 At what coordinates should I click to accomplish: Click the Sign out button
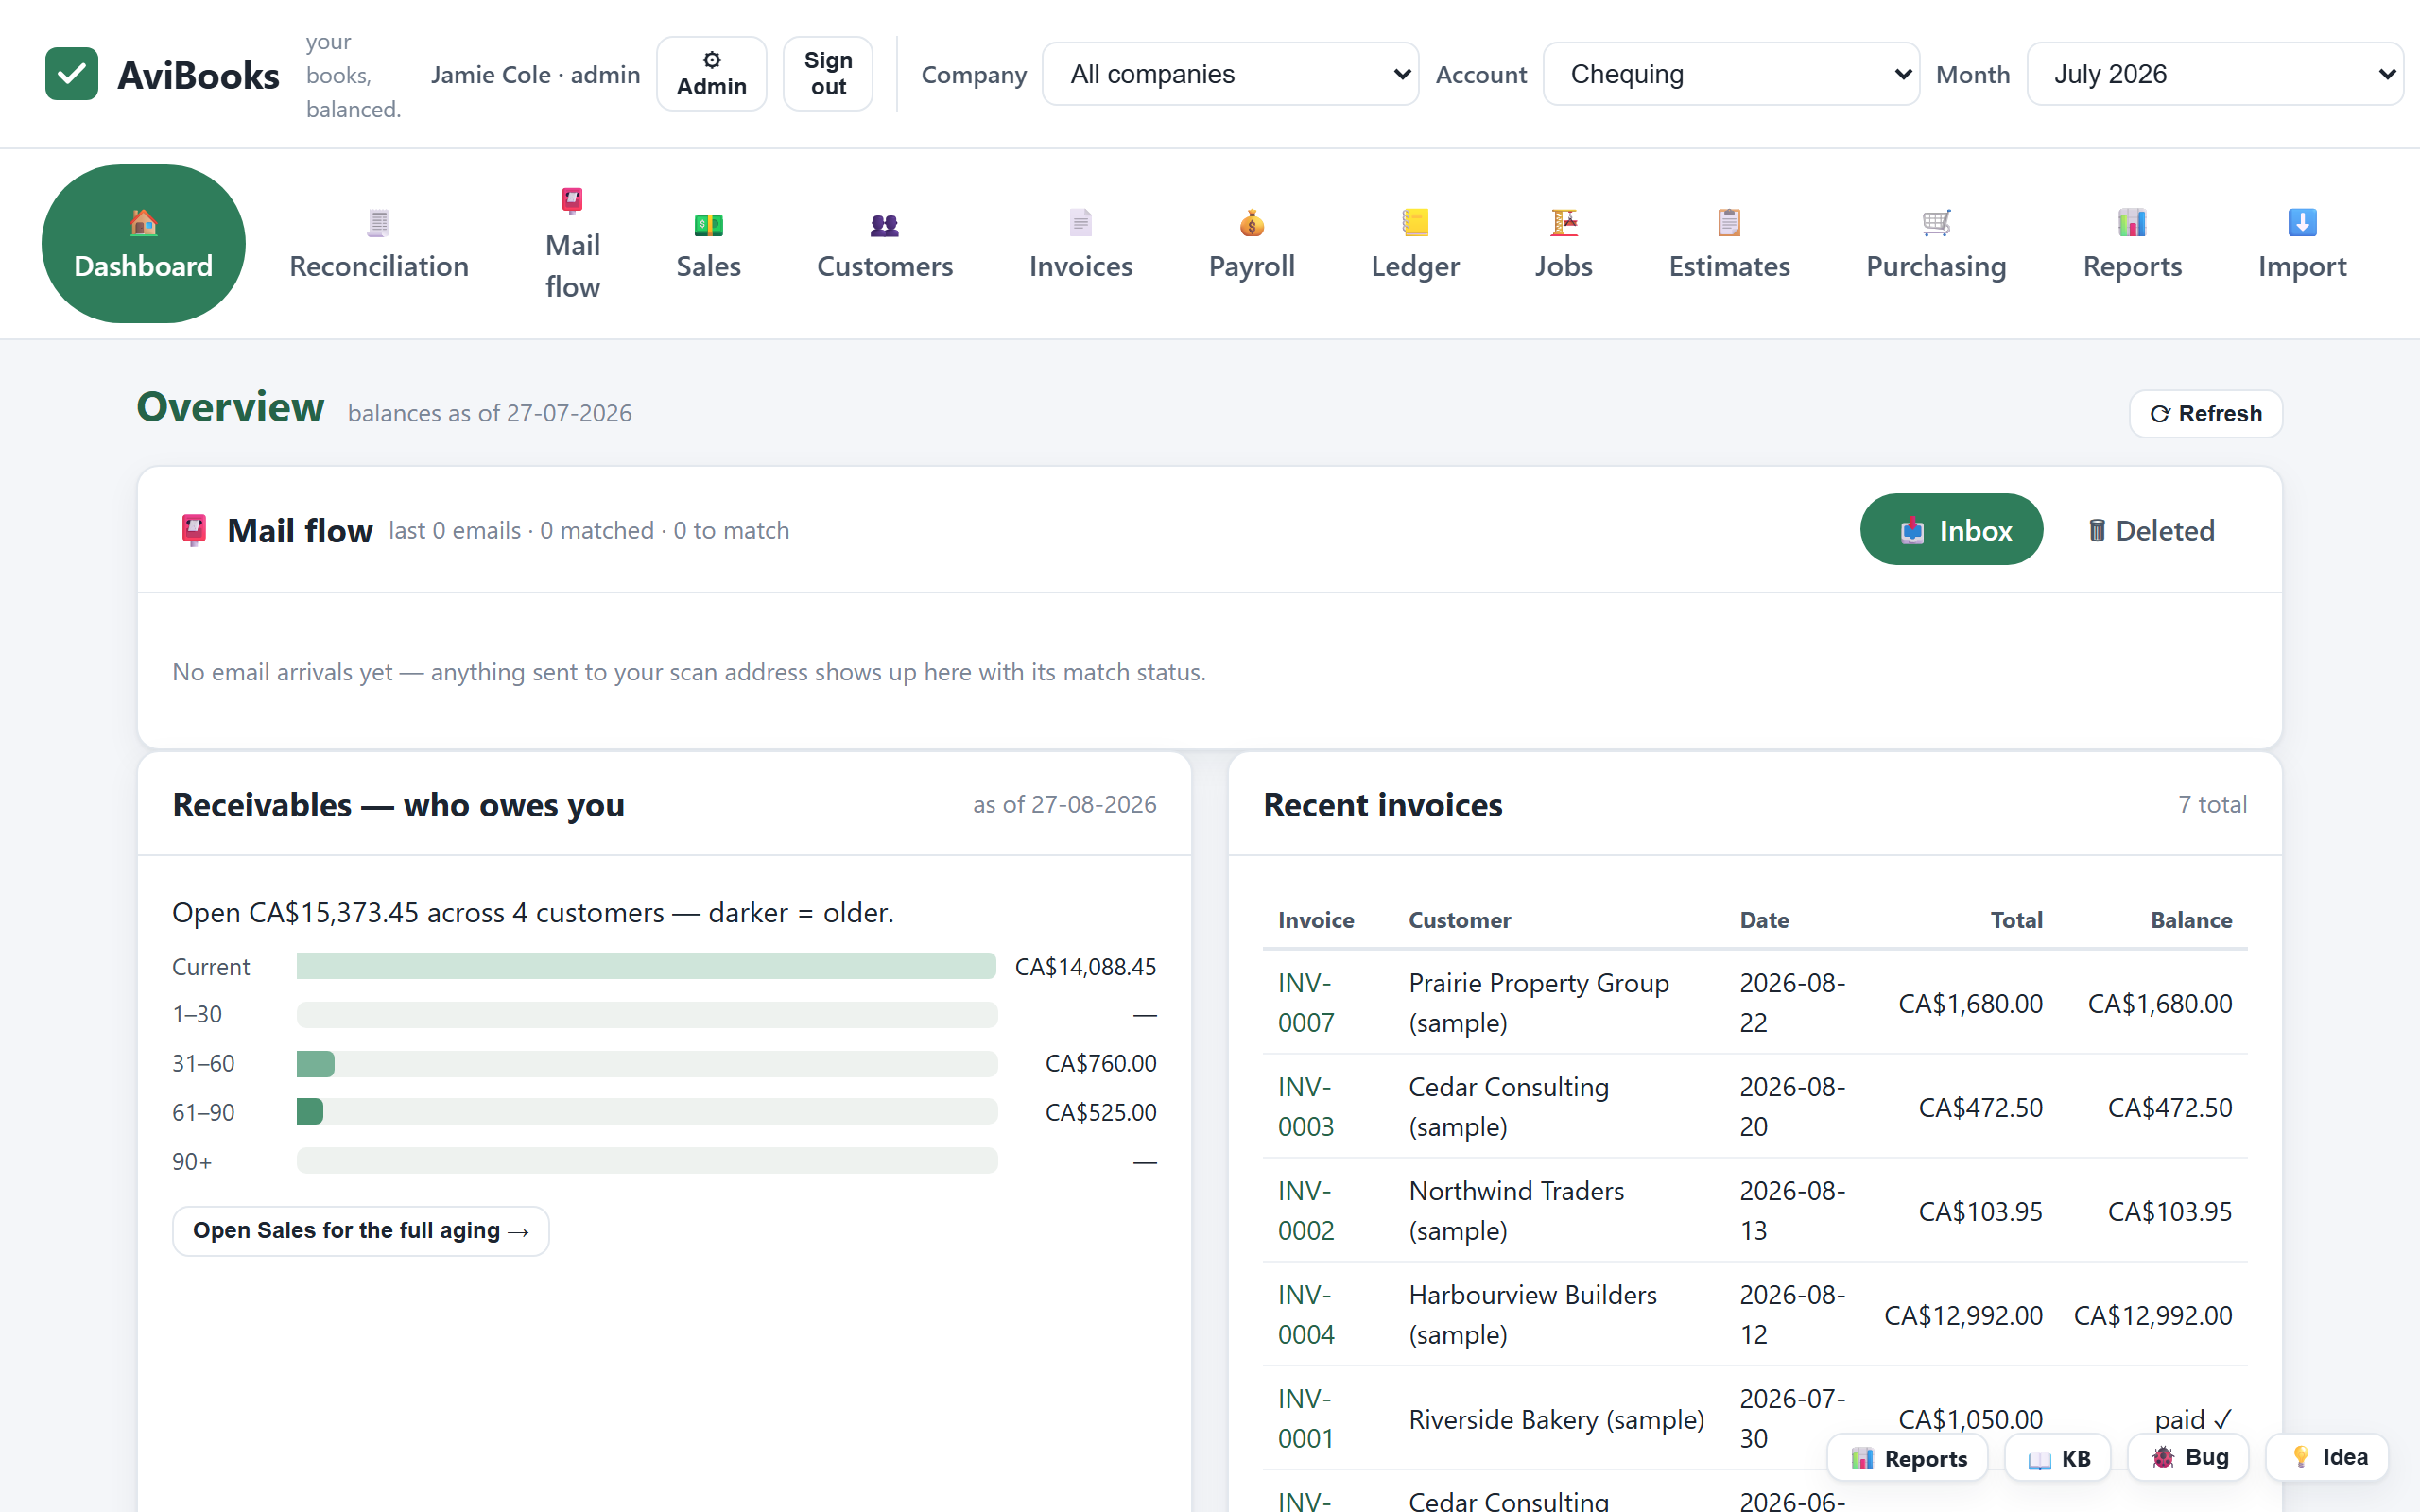828,74
